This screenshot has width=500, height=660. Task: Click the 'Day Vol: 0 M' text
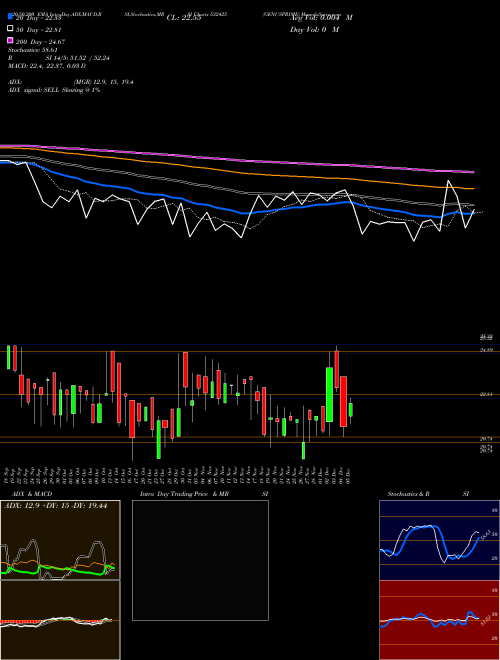314,29
